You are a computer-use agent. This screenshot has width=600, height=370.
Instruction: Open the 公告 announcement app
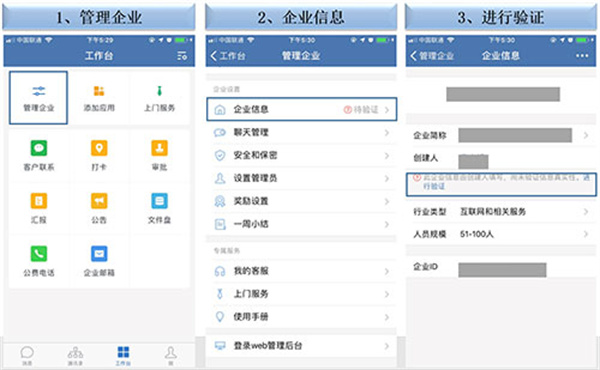[99, 208]
